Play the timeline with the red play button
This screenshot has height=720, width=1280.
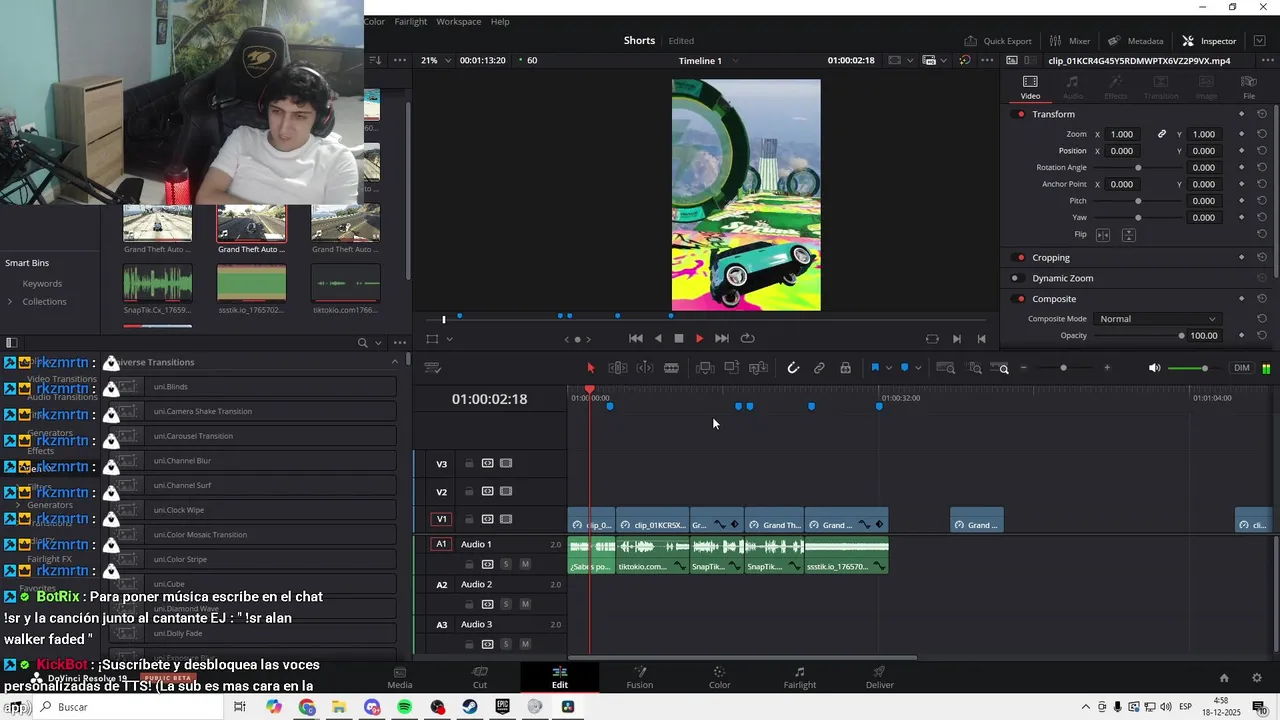click(x=699, y=339)
